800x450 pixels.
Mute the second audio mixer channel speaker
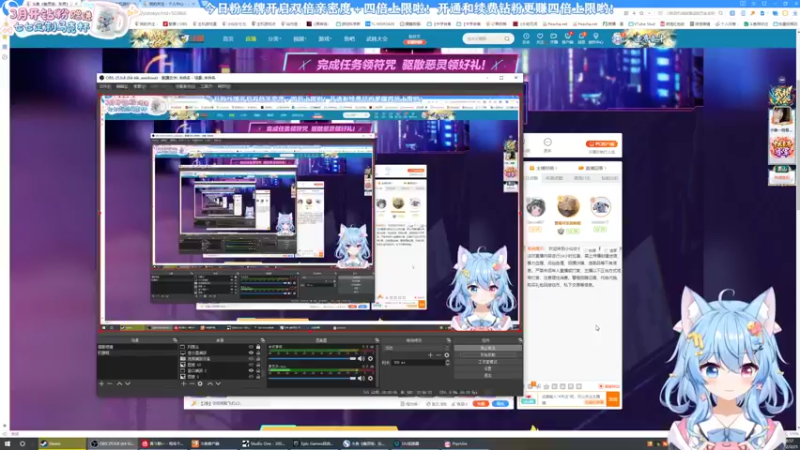pyautogui.click(x=361, y=378)
